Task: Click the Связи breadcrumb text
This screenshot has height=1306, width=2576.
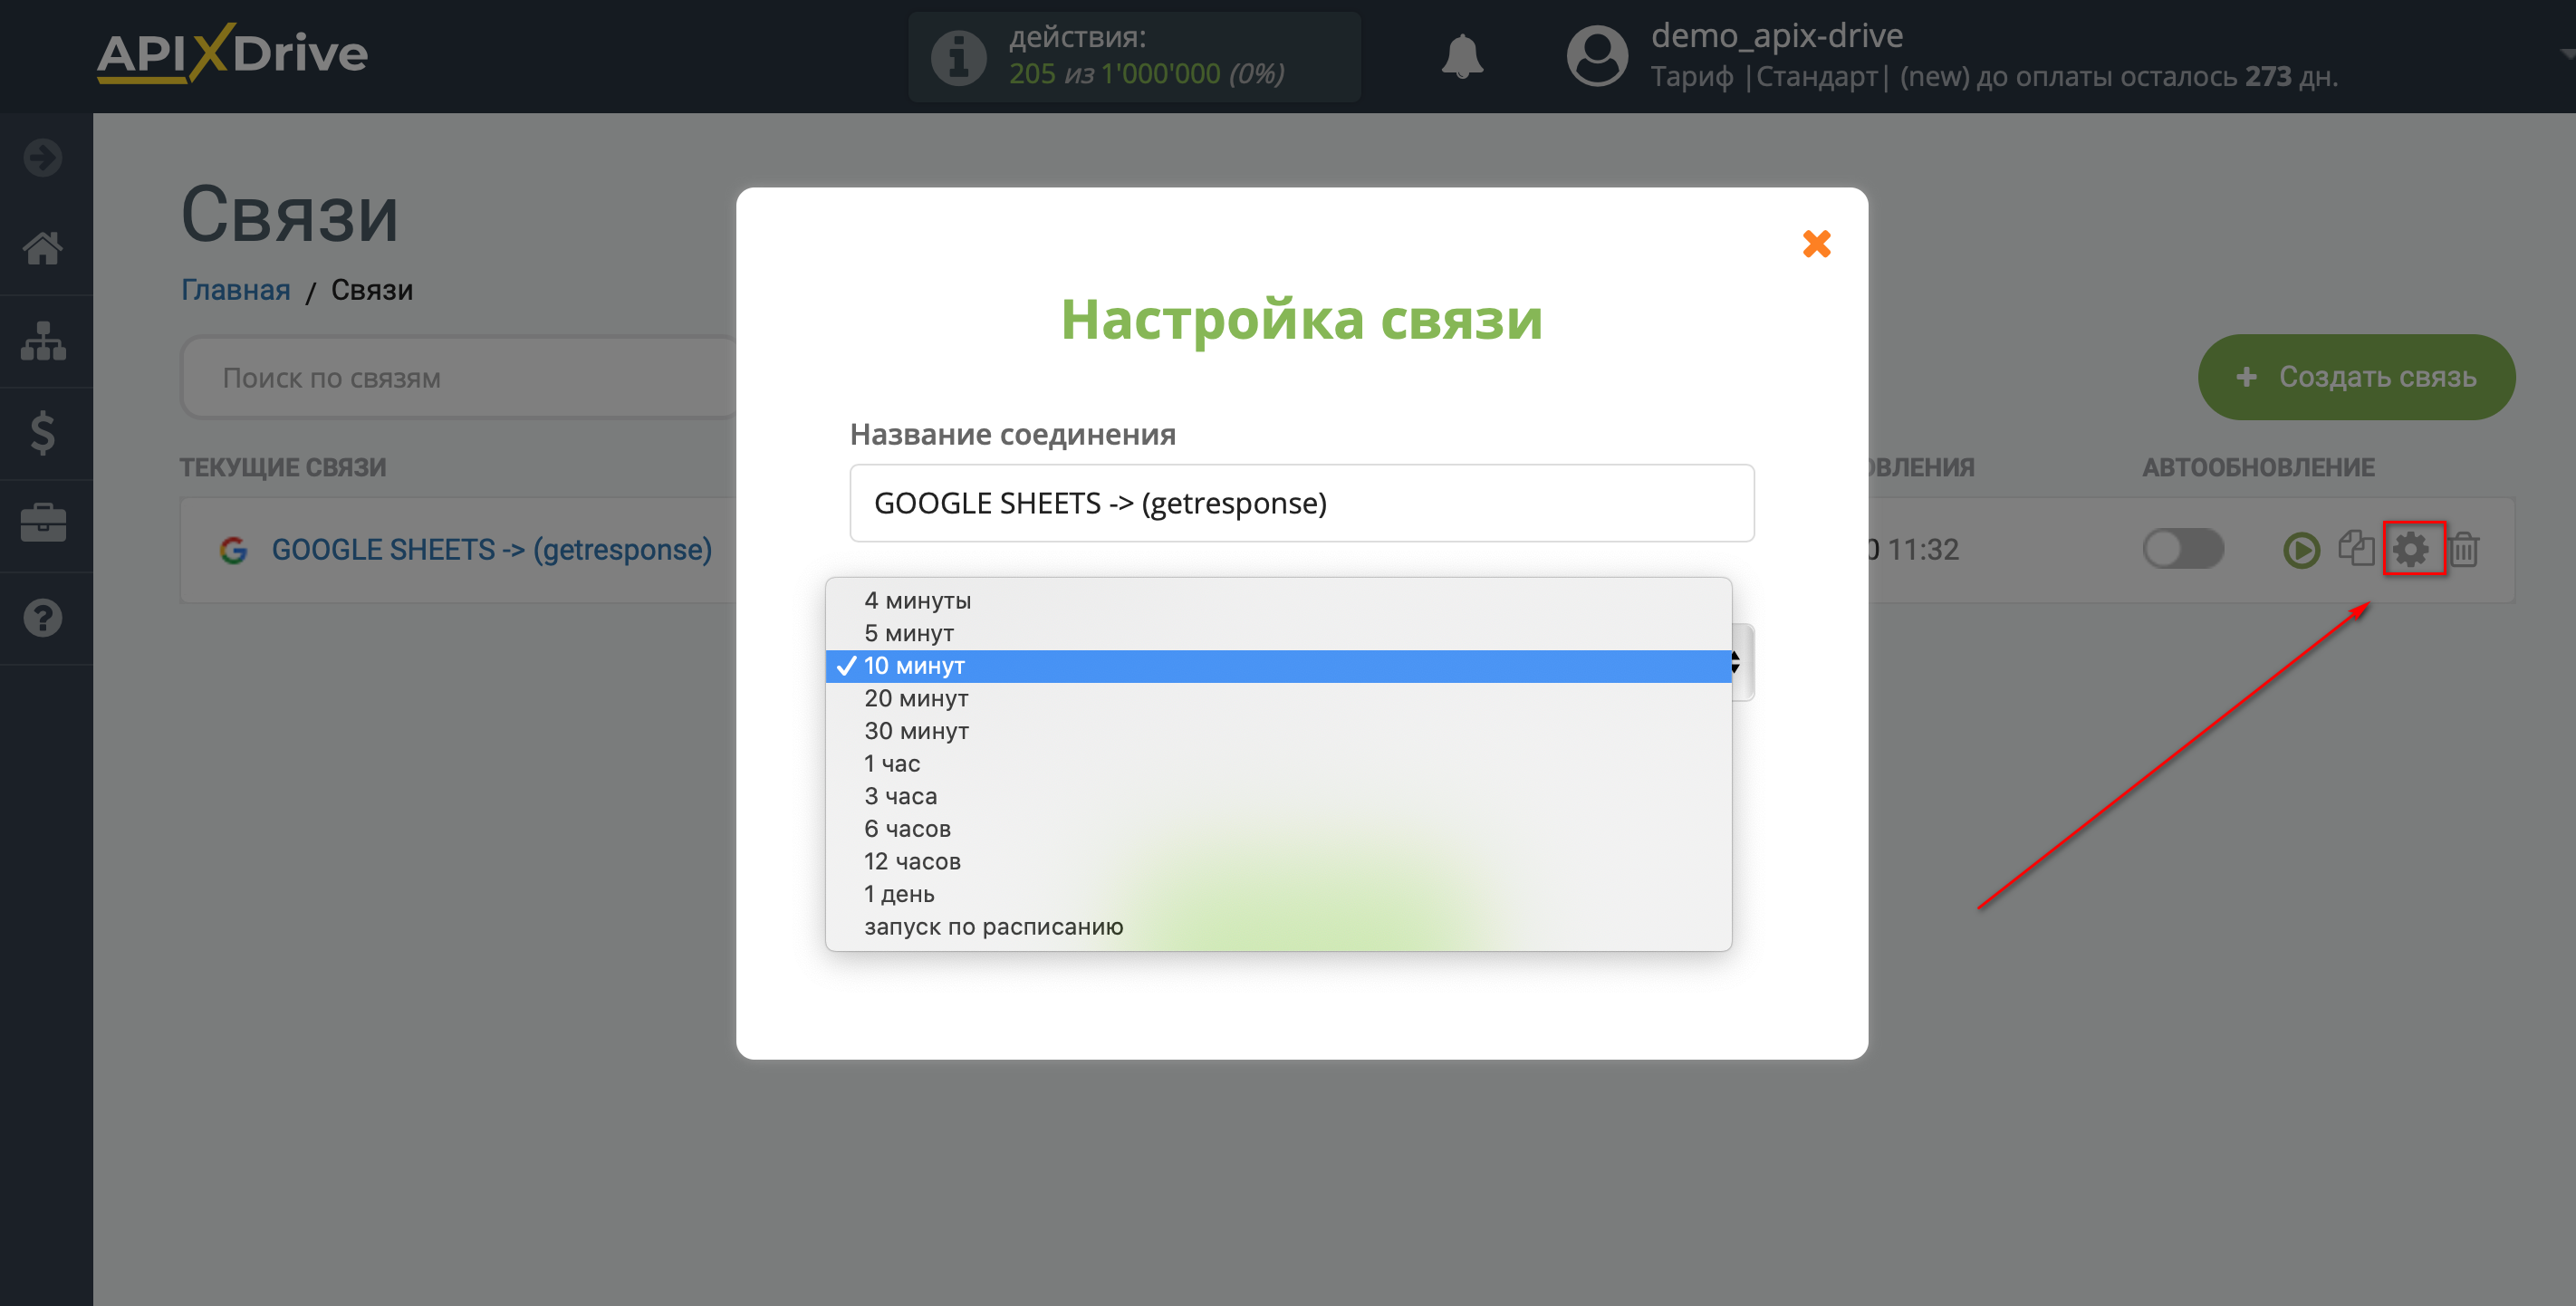Action: pyautogui.click(x=371, y=290)
